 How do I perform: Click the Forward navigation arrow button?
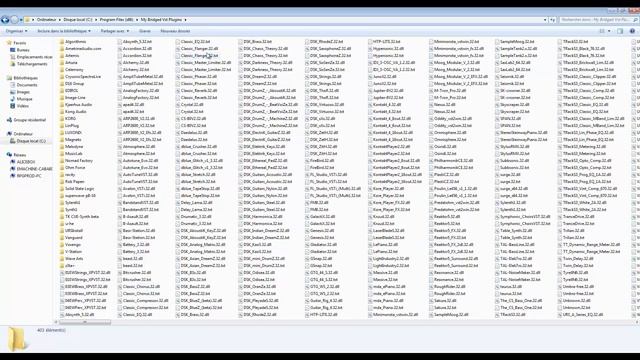coord(14,20)
